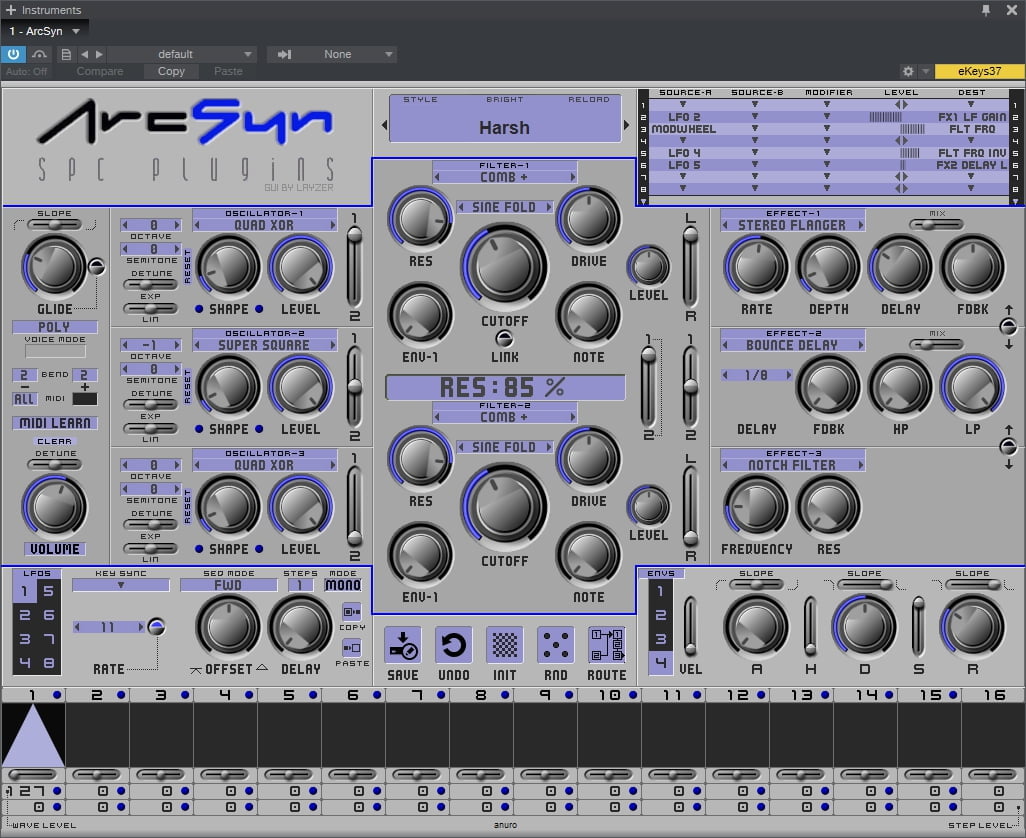1026x838 pixels.
Task: Pin the Instruments window
Action: [x=985, y=10]
